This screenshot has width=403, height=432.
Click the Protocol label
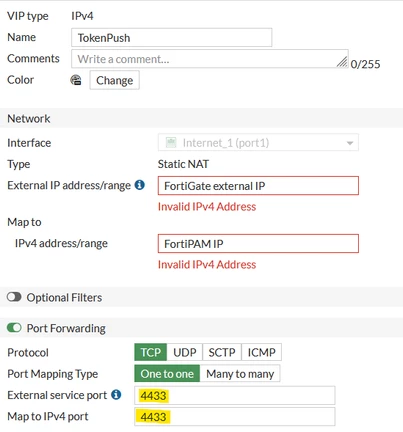pos(28,352)
